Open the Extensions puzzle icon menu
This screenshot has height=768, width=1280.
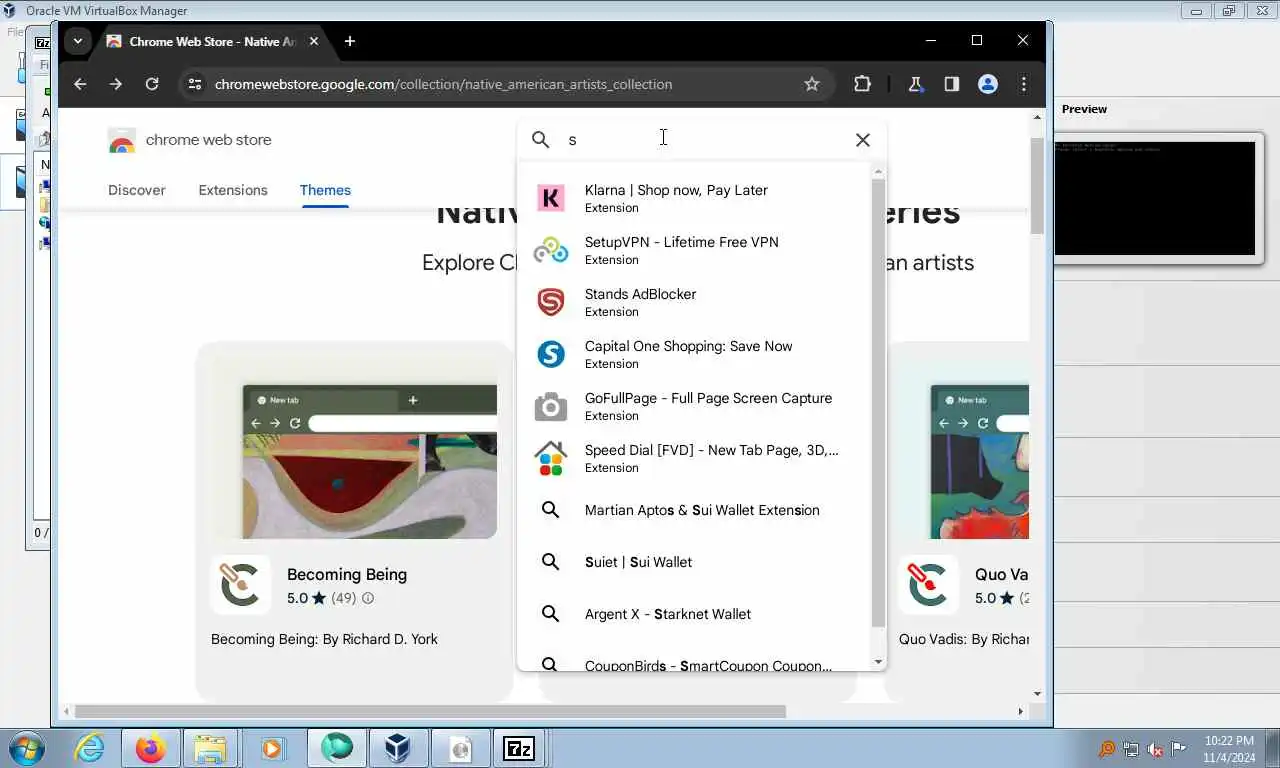[862, 84]
